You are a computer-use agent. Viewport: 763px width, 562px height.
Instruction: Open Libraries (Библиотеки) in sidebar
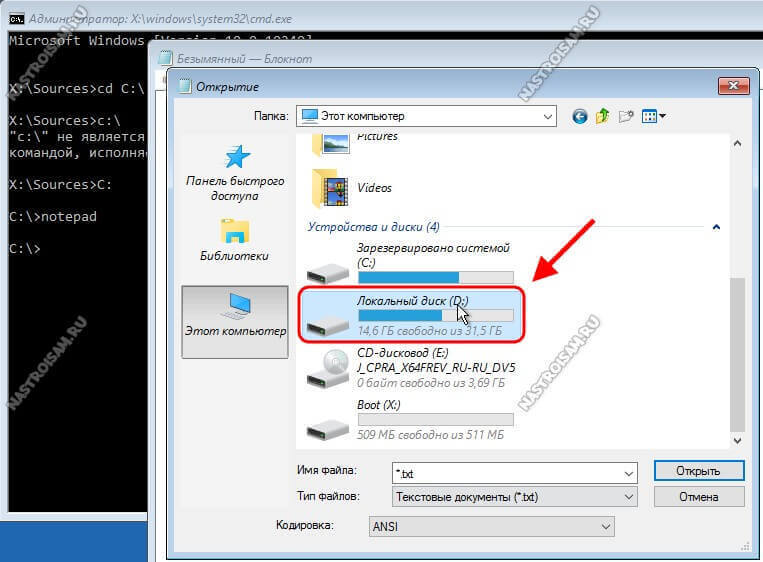(235, 240)
